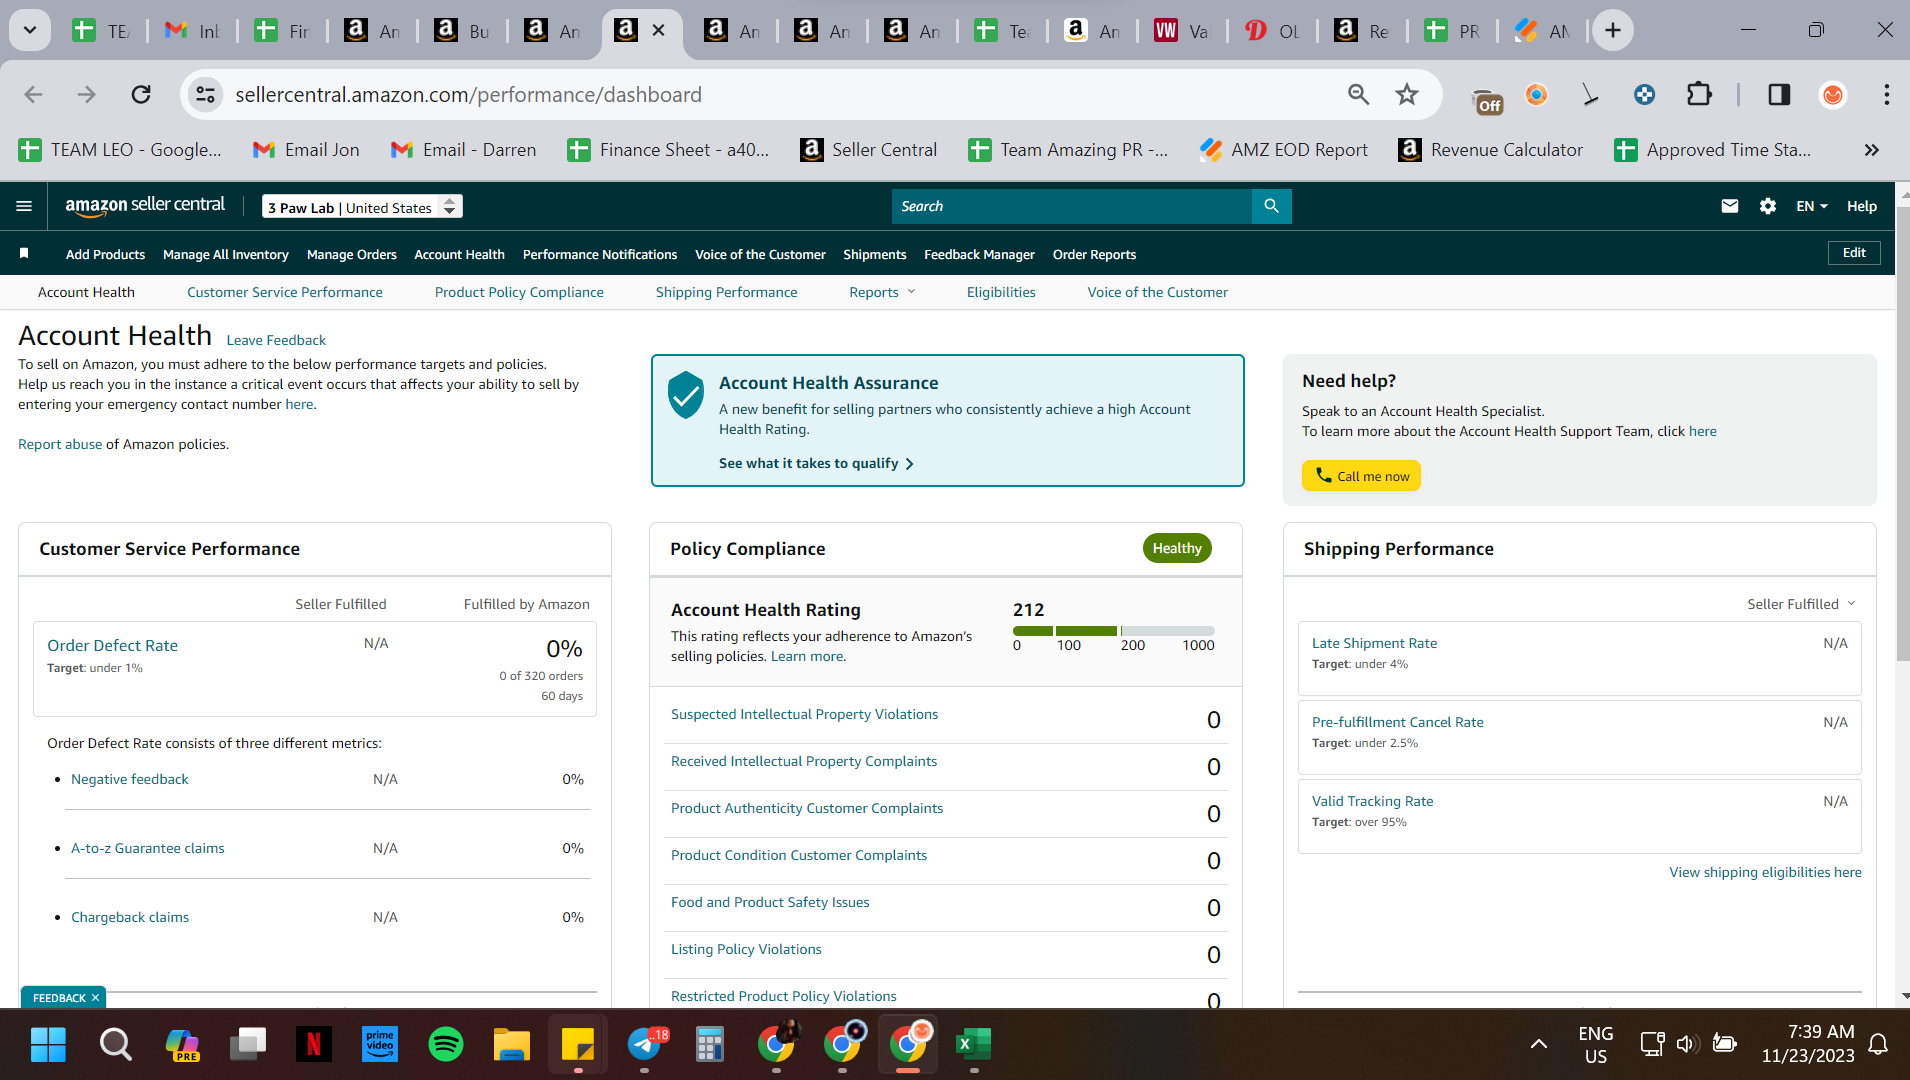Expand See what it takes to qualify
1910x1080 pixels.
(x=816, y=463)
